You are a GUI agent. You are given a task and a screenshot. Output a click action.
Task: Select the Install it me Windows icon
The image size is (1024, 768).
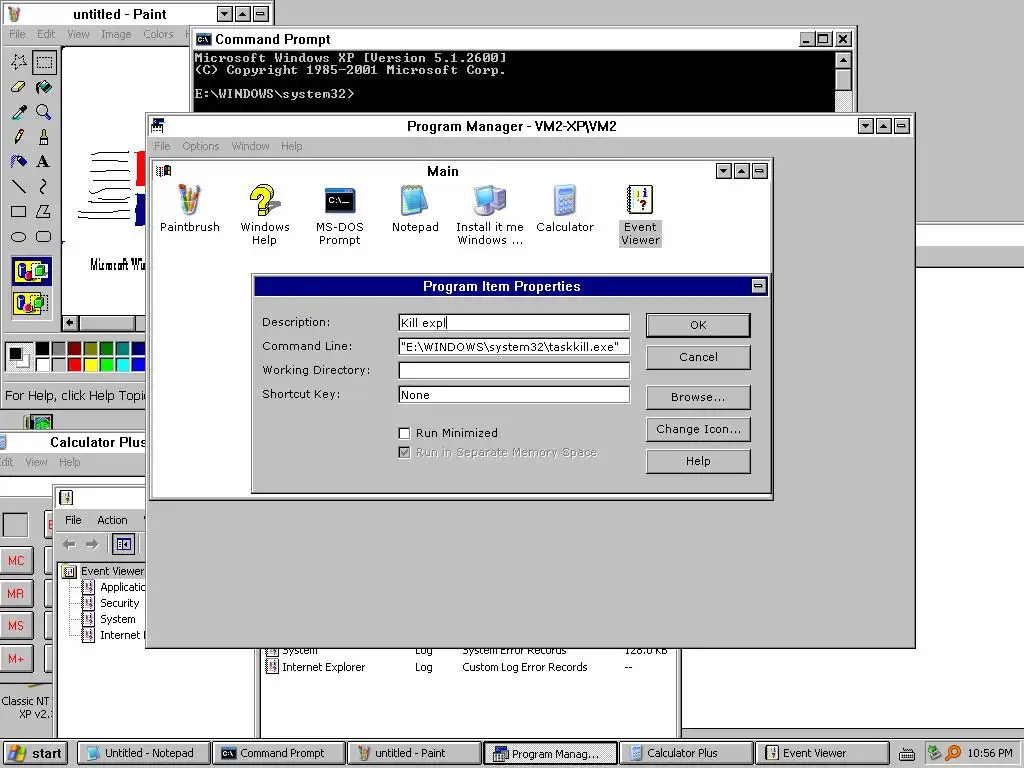[490, 215]
